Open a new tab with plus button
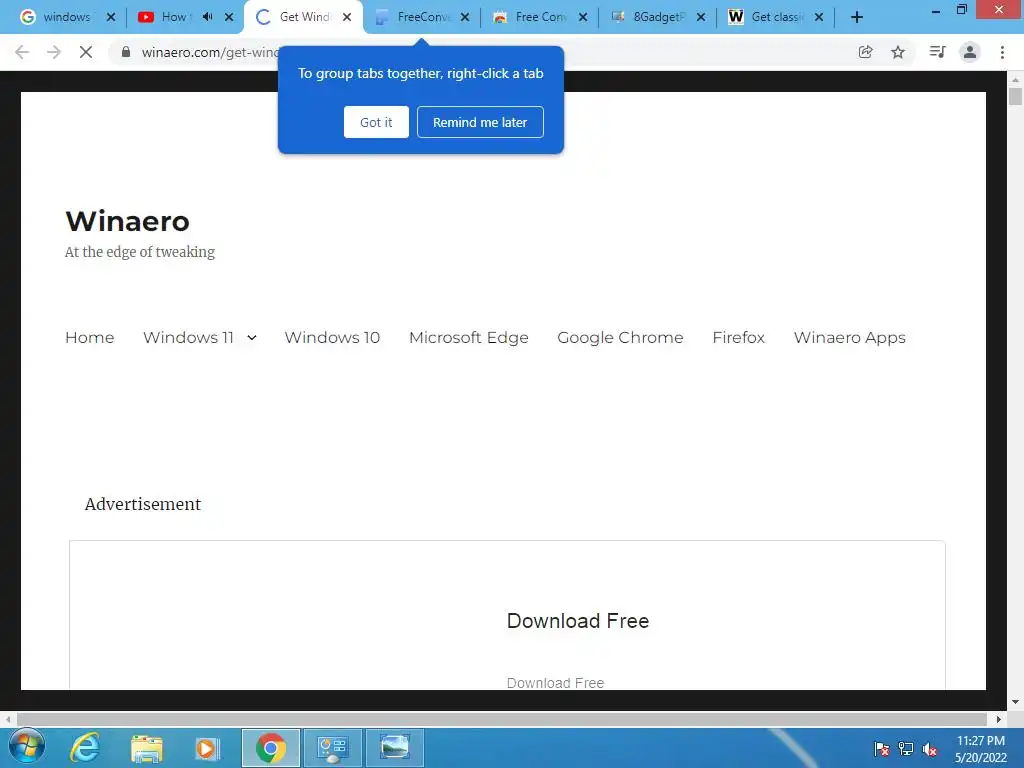Screen dimensions: 1024x768 point(857,17)
